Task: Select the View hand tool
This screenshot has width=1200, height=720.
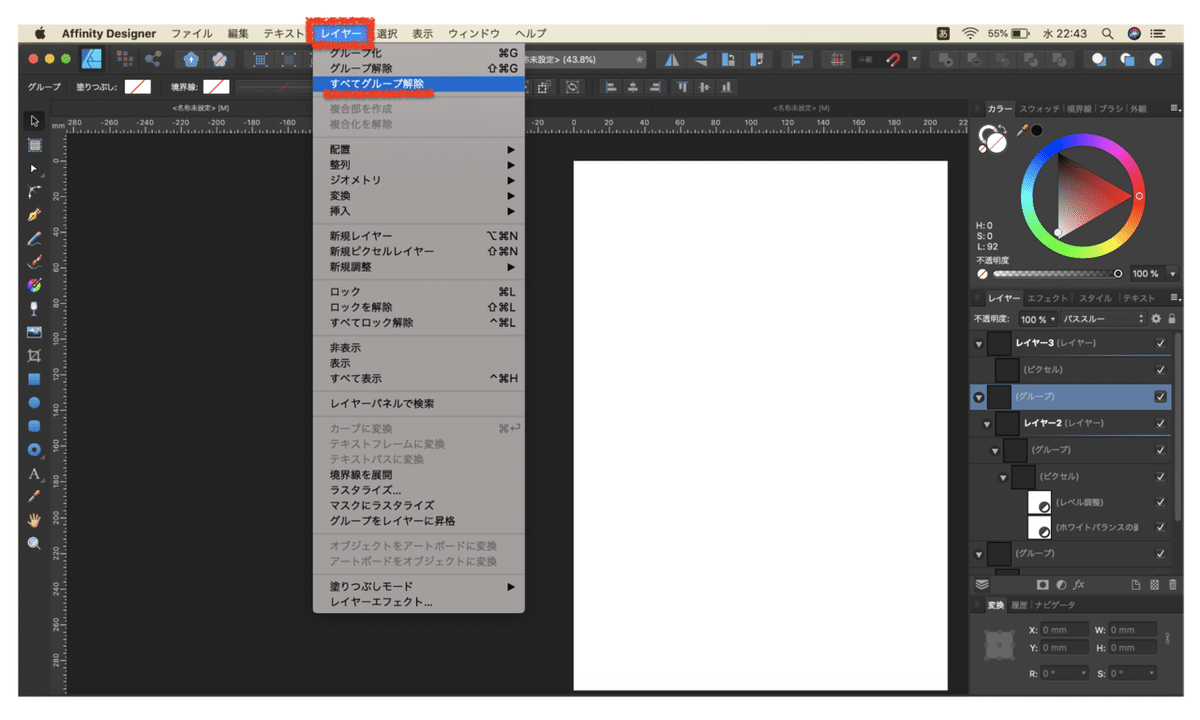Action: (x=34, y=520)
